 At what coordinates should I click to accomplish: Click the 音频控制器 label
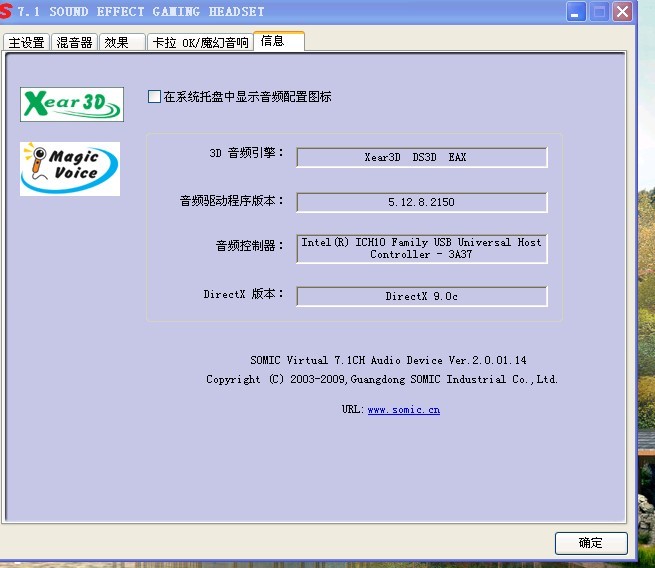[x=250, y=246]
